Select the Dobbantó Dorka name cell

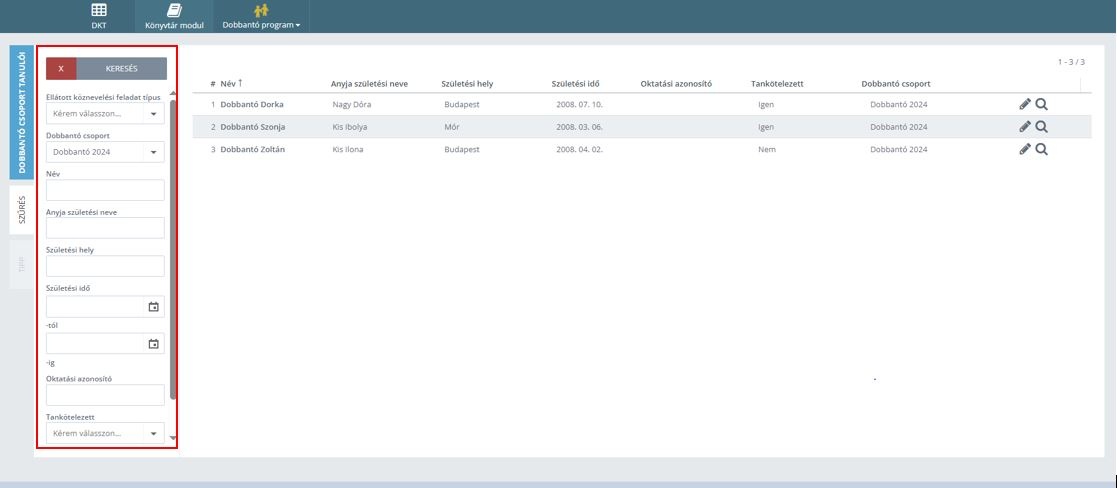(x=252, y=105)
